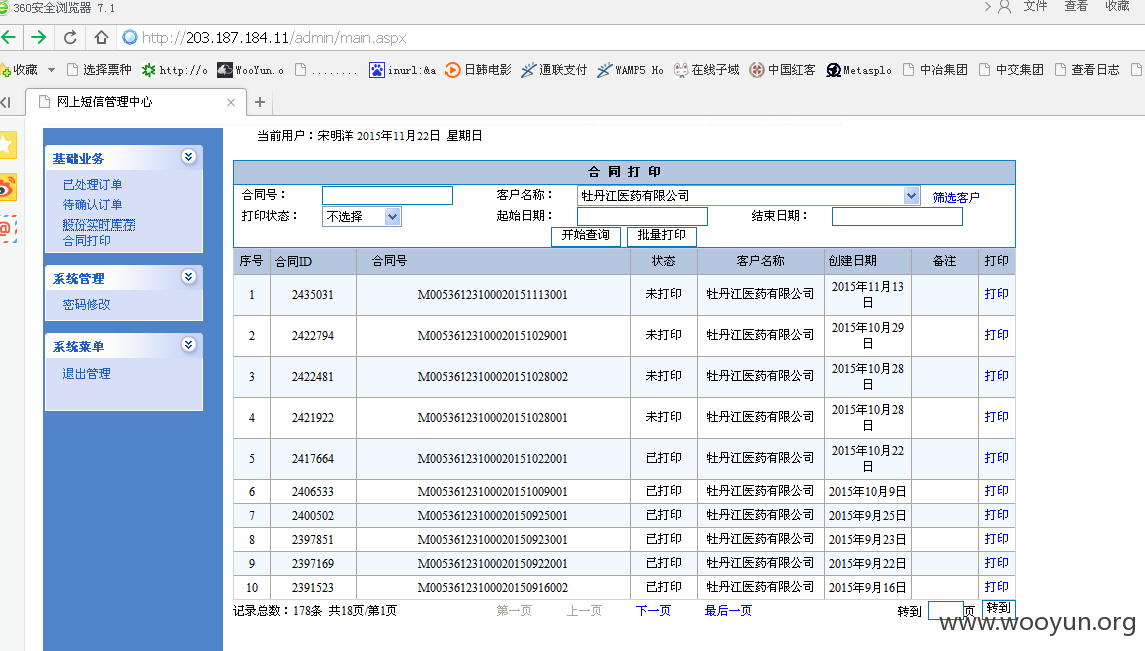Collapse the 系统管理 panel
Screen dimensions: 1145x651
(188, 277)
